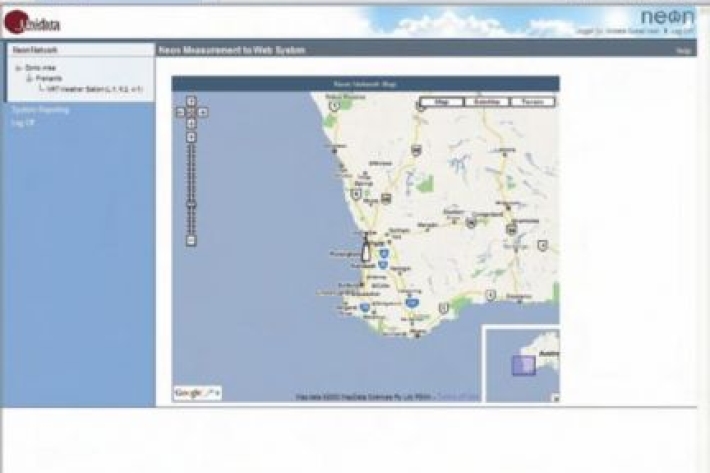Collapse the top-level tree node
710x473 pixels.
point(17,69)
